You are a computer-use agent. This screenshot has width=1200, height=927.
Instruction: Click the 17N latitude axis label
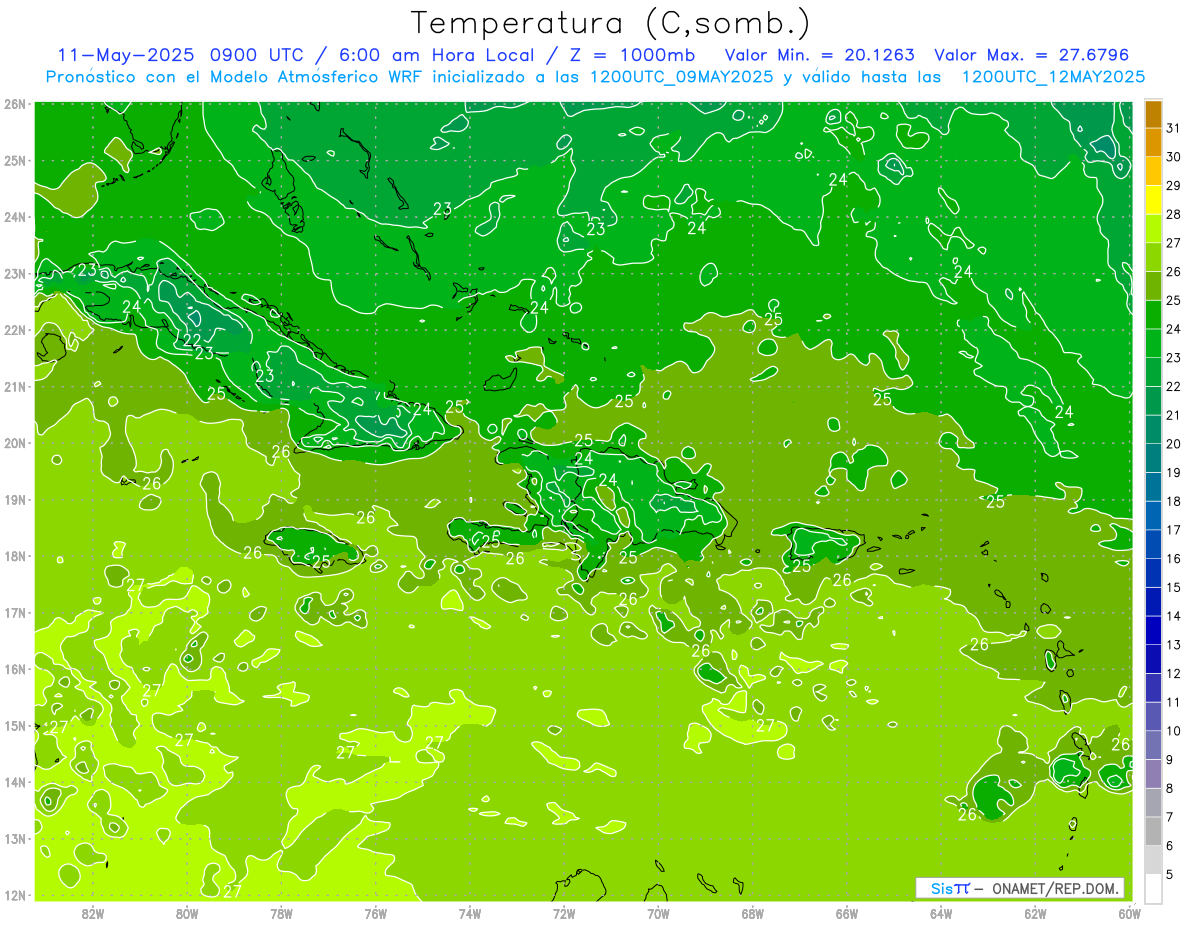[15, 613]
